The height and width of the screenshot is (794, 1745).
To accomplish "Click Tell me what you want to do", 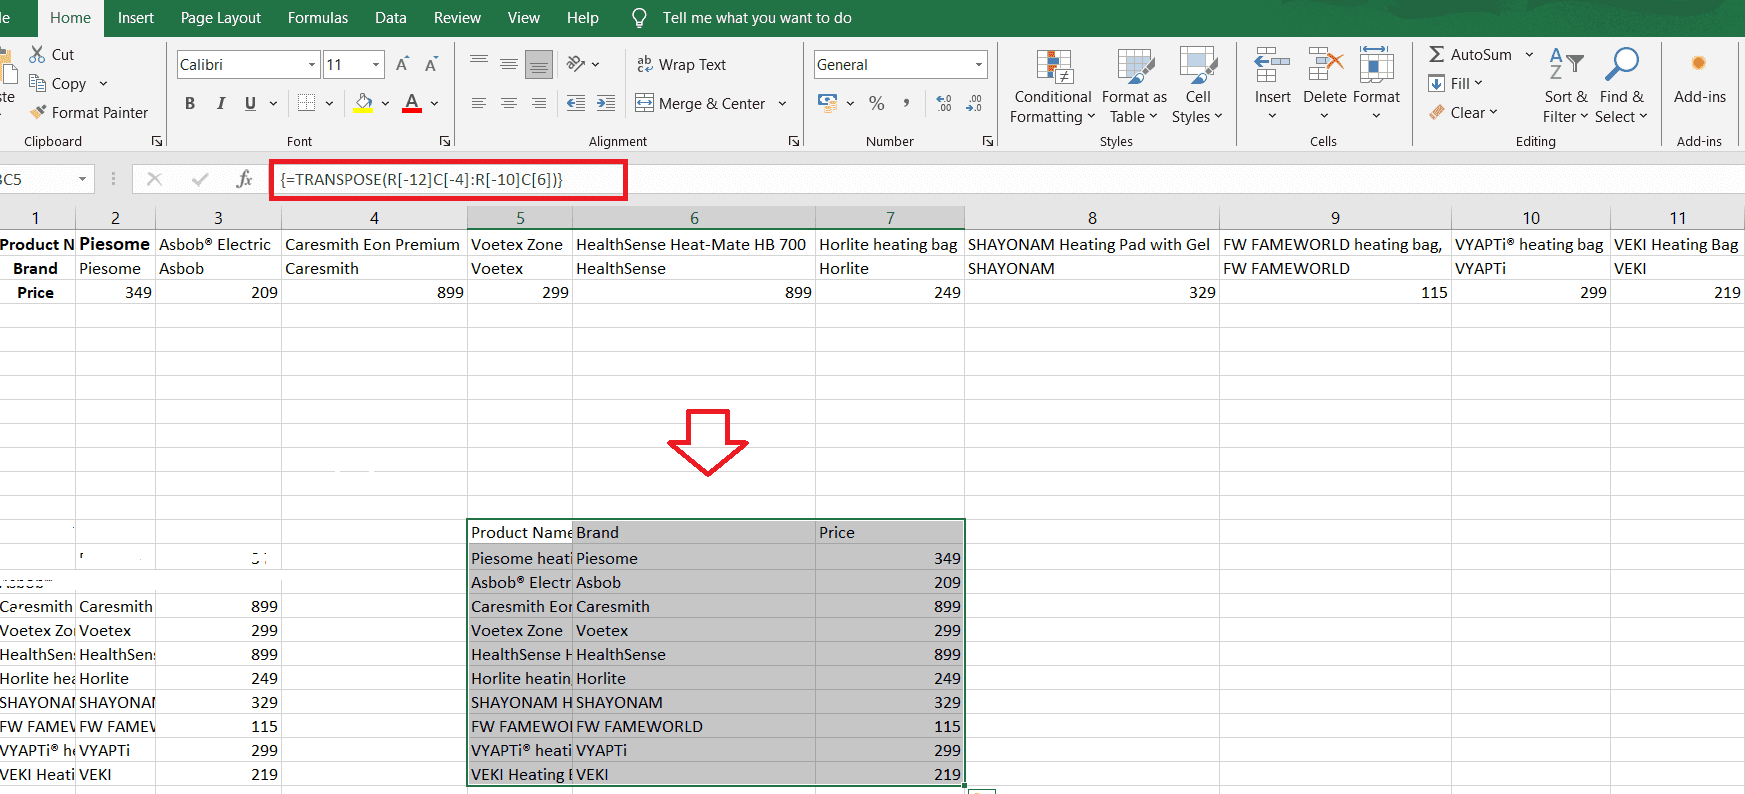I will click(x=757, y=18).
